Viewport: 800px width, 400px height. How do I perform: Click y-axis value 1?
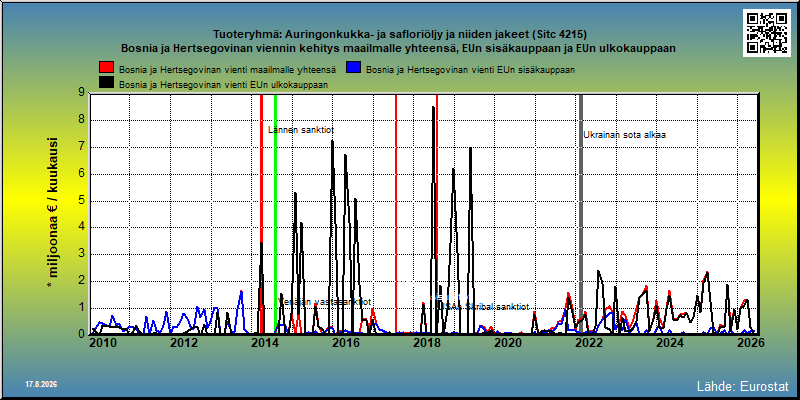coord(81,308)
